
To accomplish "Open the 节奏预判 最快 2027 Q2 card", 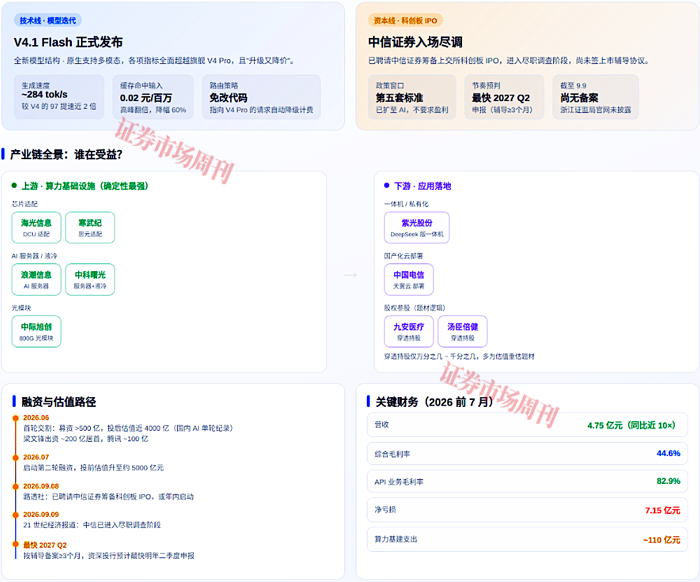I will [x=504, y=97].
